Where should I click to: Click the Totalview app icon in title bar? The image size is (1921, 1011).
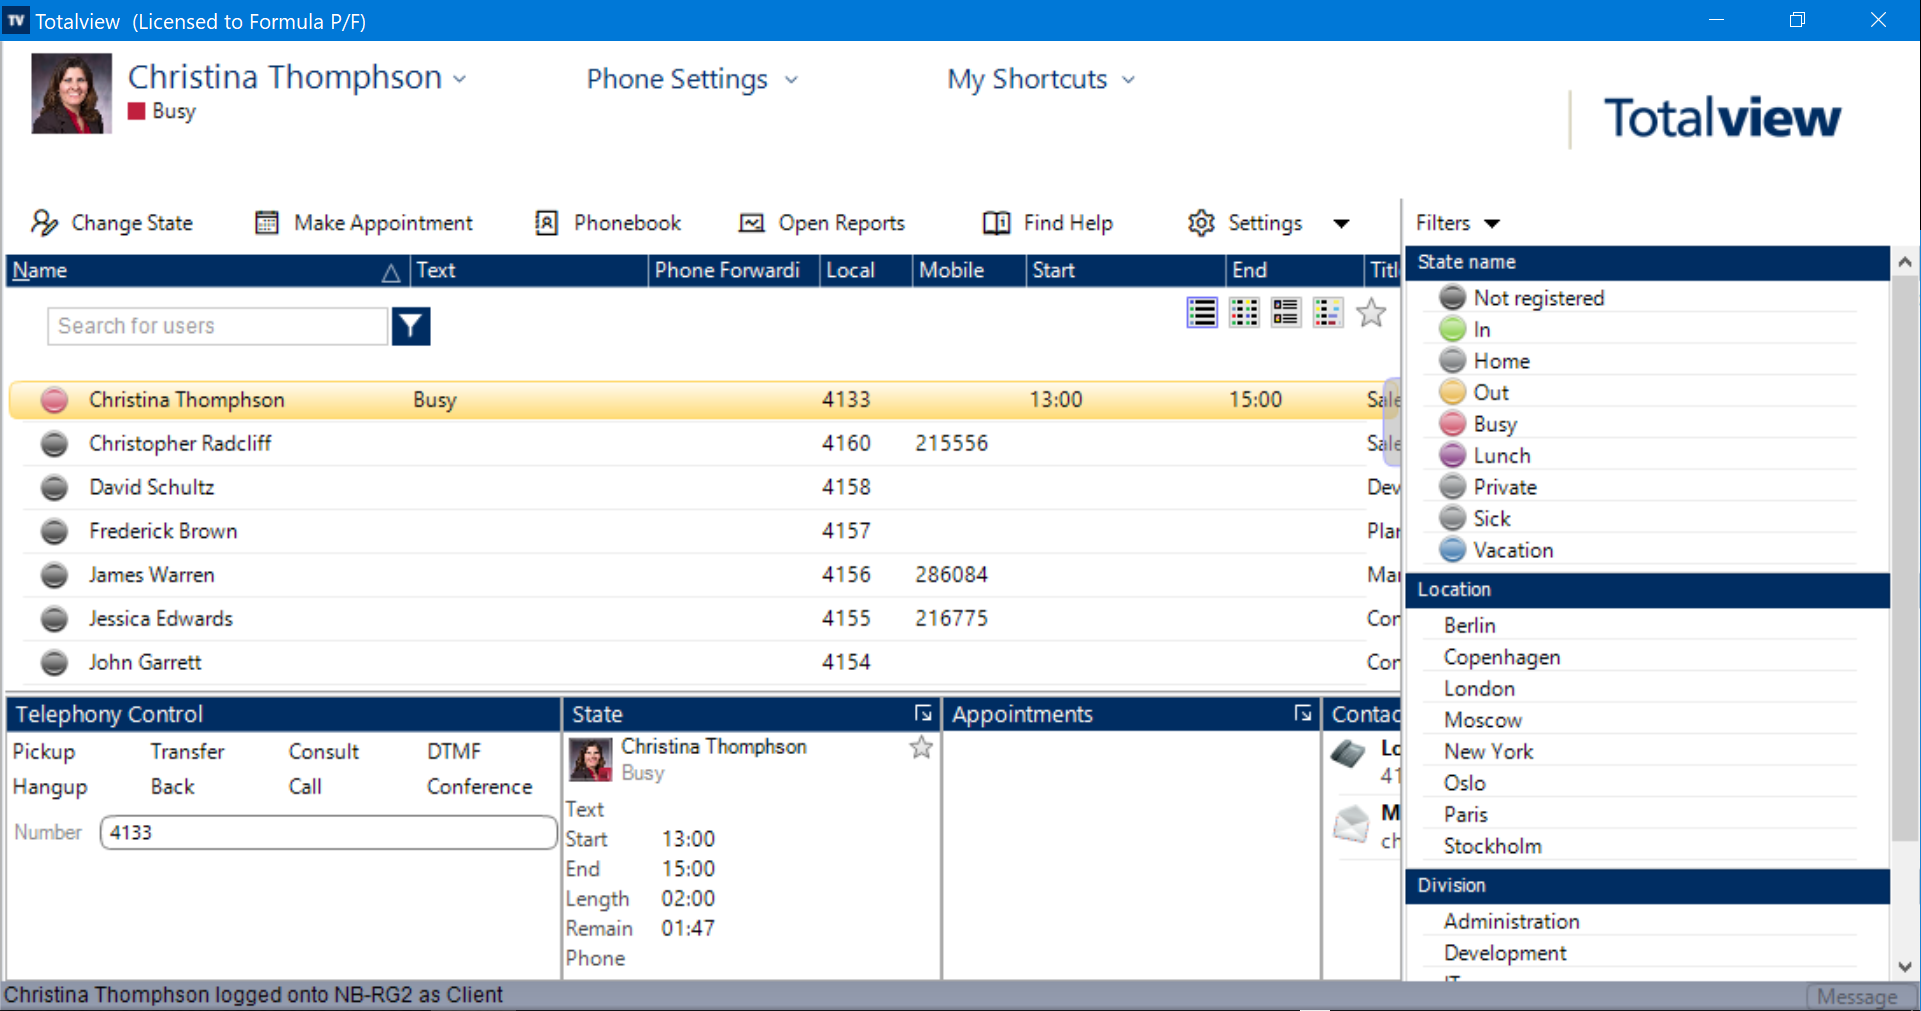coord(16,20)
